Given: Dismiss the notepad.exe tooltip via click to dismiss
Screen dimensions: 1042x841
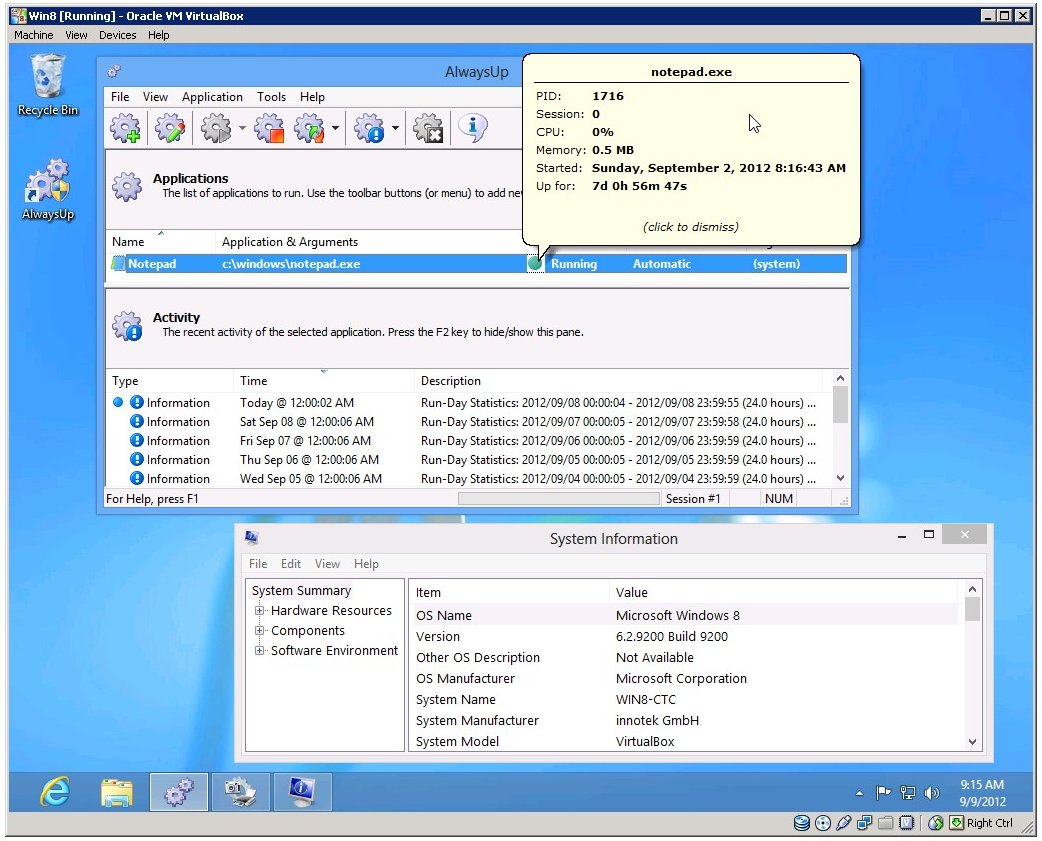Looking at the screenshot, I should (690, 227).
